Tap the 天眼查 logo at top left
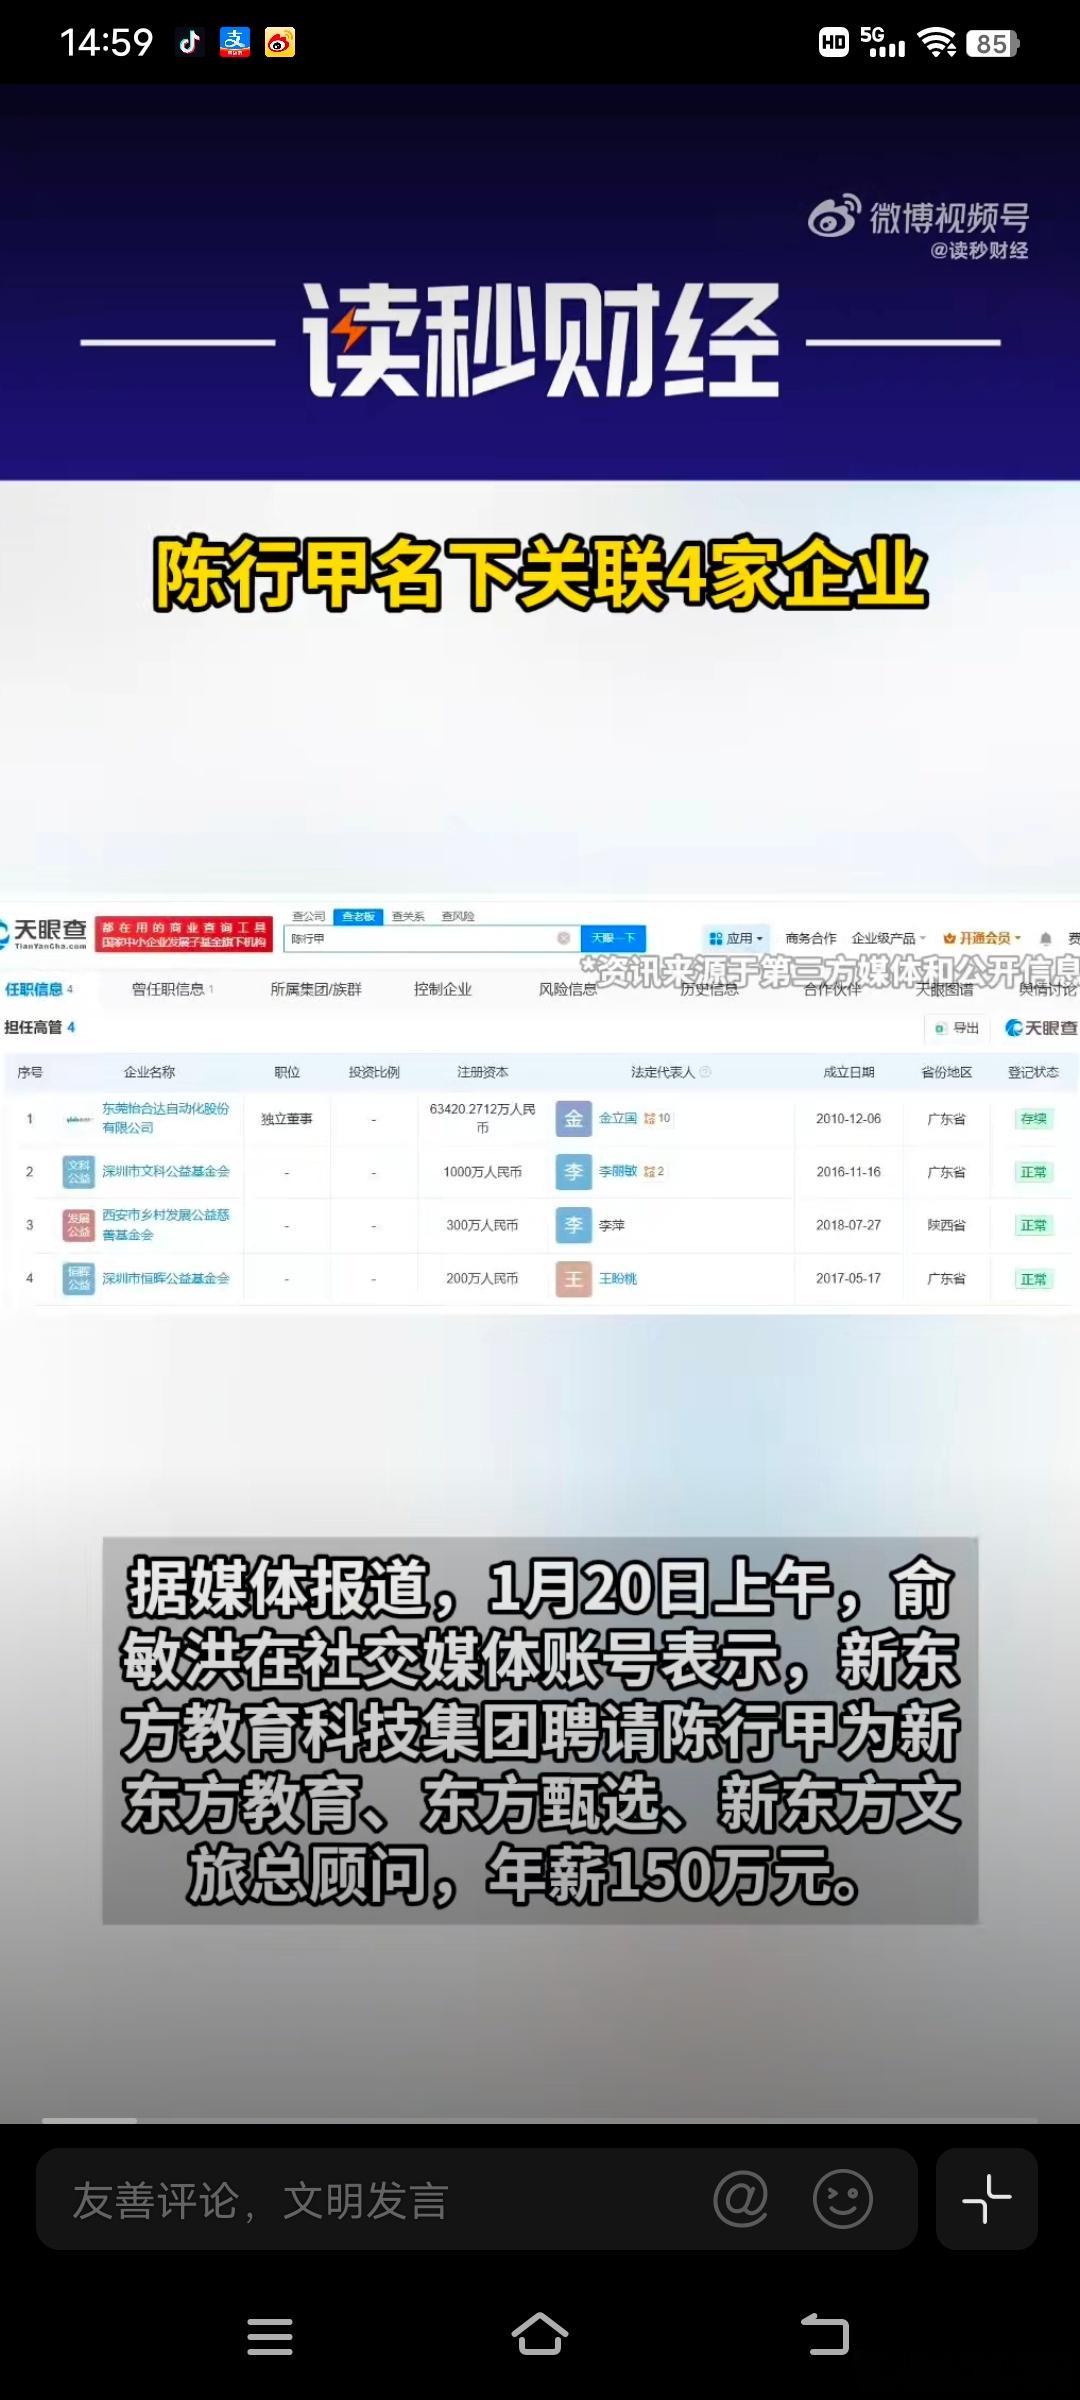The width and height of the screenshot is (1080, 2400). pyautogui.click(x=45, y=932)
